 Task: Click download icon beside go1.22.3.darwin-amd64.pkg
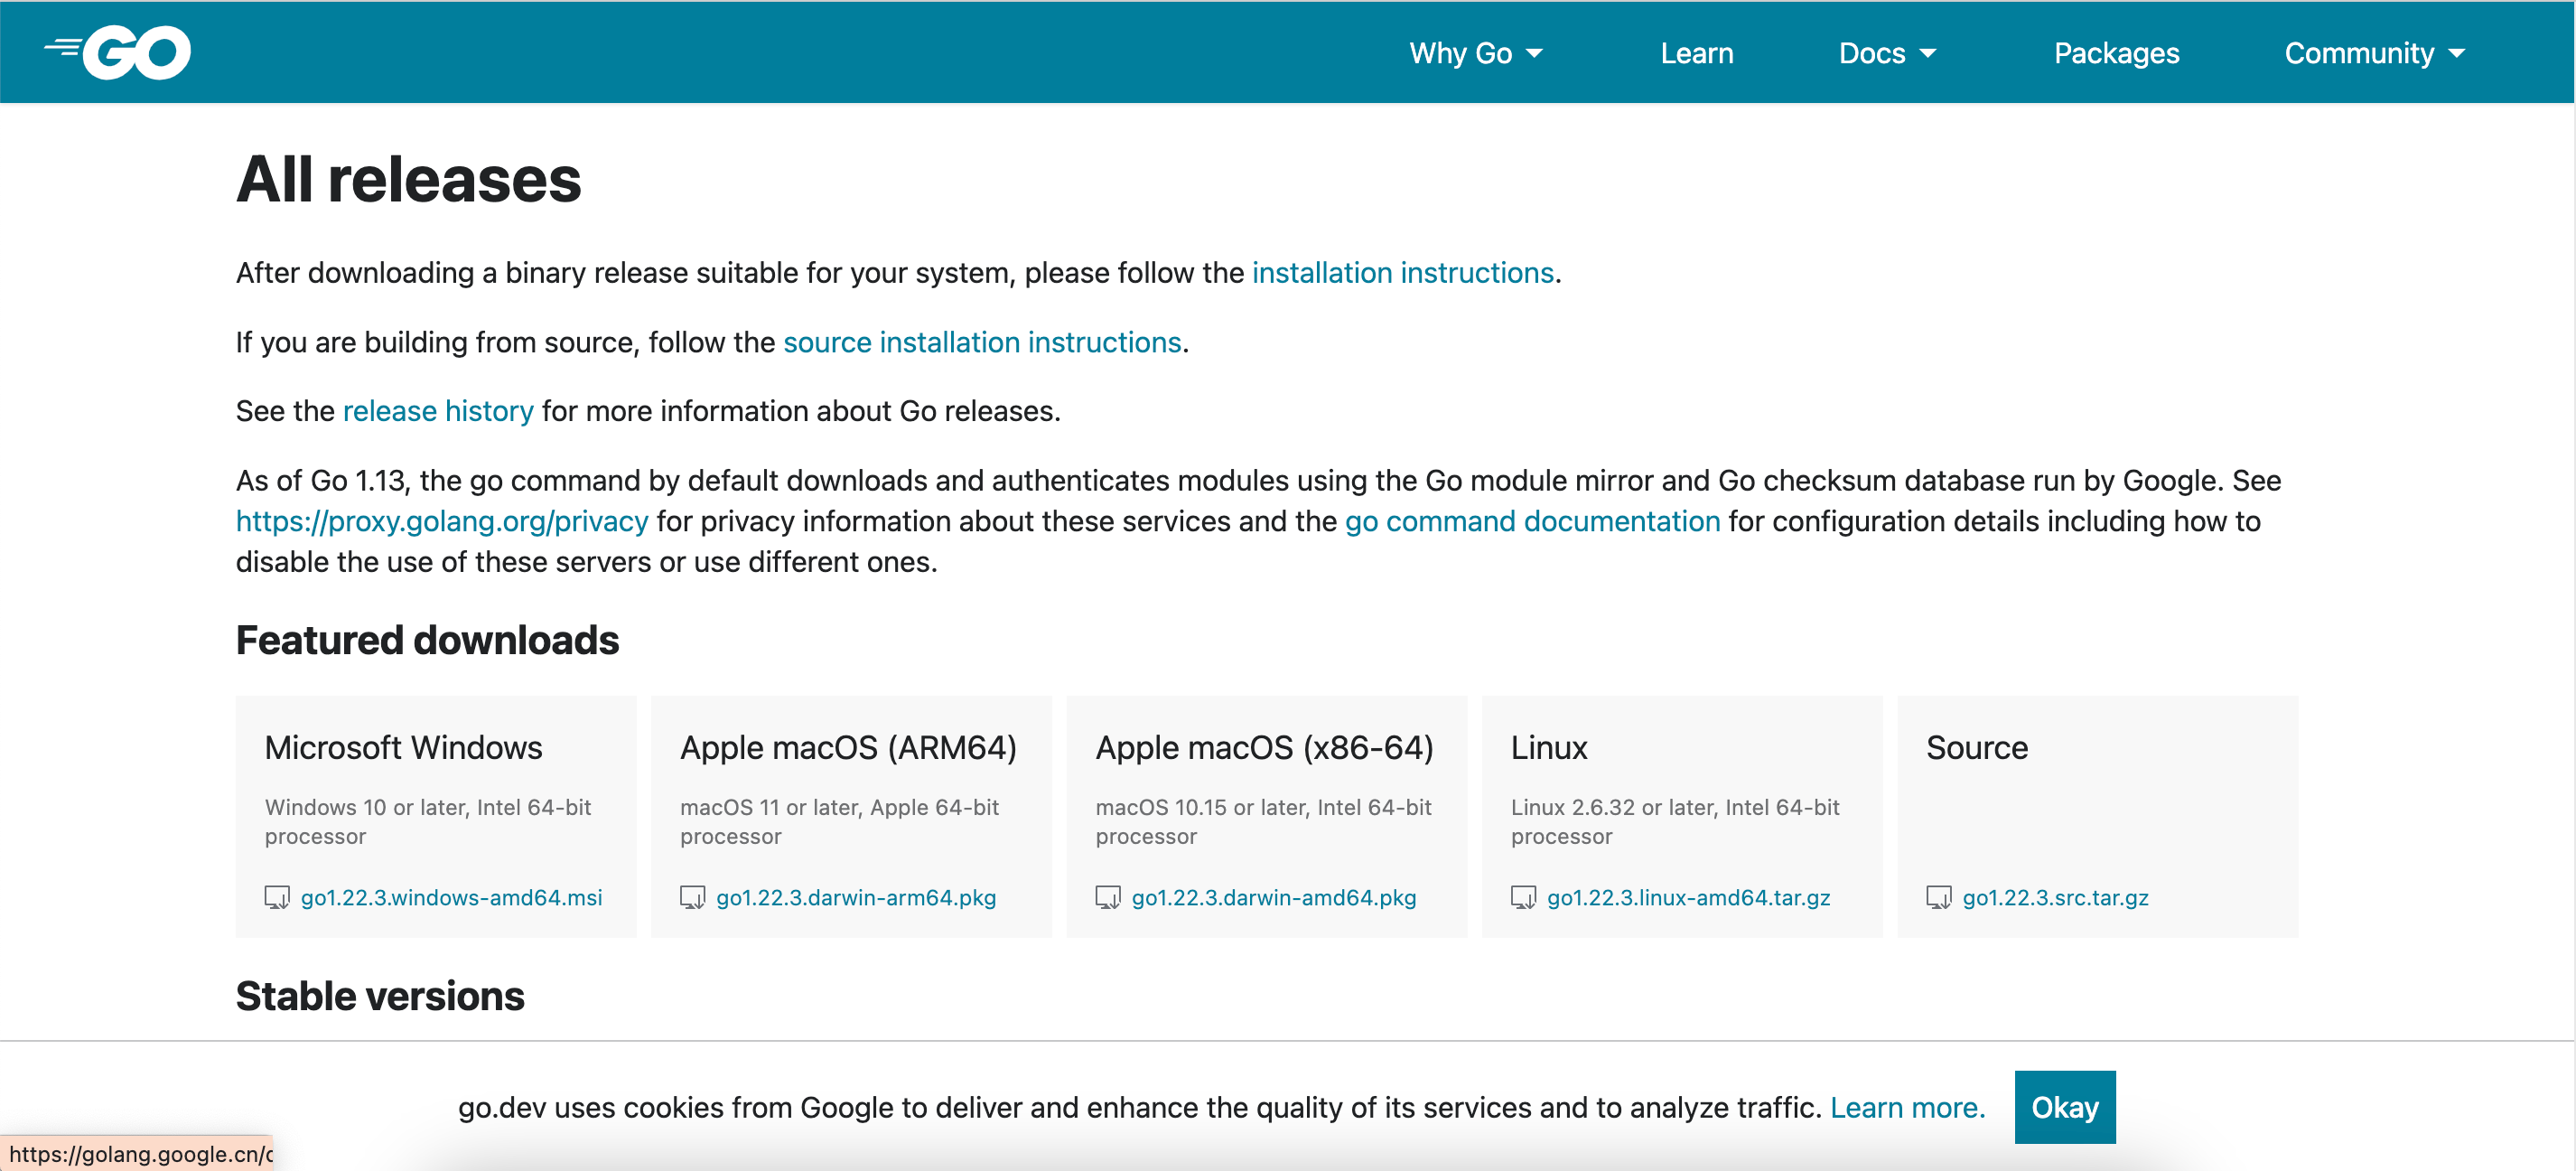(x=1108, y=897)
